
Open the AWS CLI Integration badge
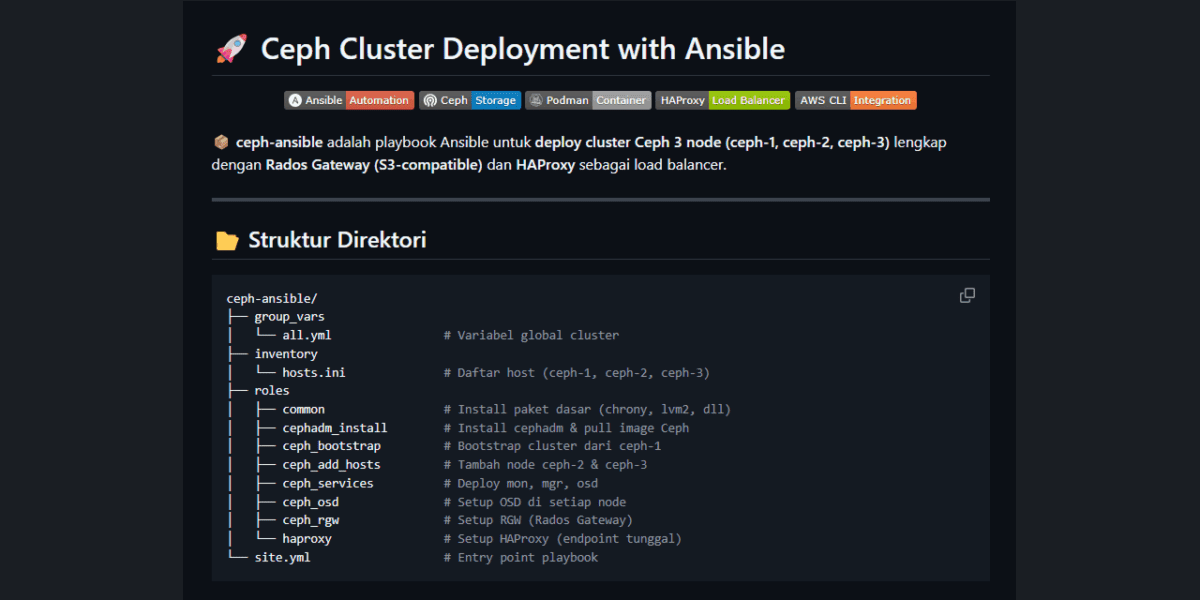856,100
